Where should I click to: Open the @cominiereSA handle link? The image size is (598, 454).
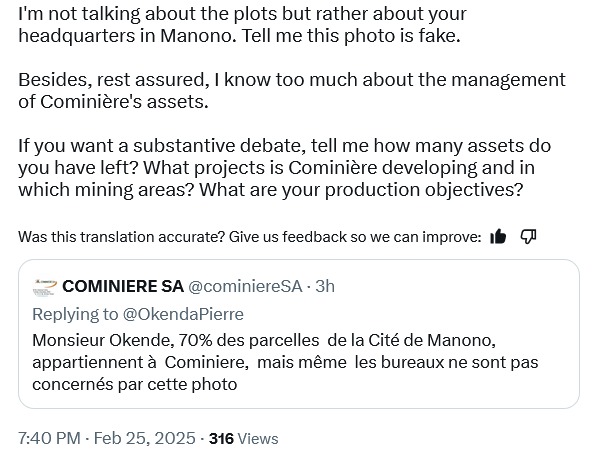tap(245, 286)
